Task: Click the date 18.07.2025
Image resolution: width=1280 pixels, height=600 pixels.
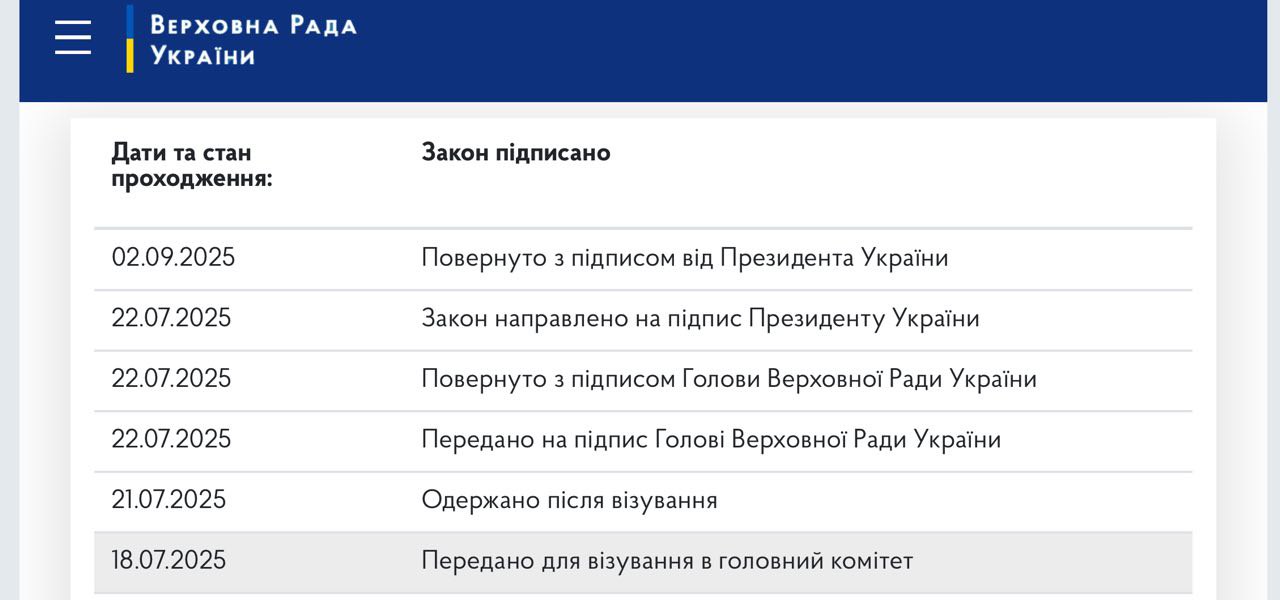Action: [169, 560]
